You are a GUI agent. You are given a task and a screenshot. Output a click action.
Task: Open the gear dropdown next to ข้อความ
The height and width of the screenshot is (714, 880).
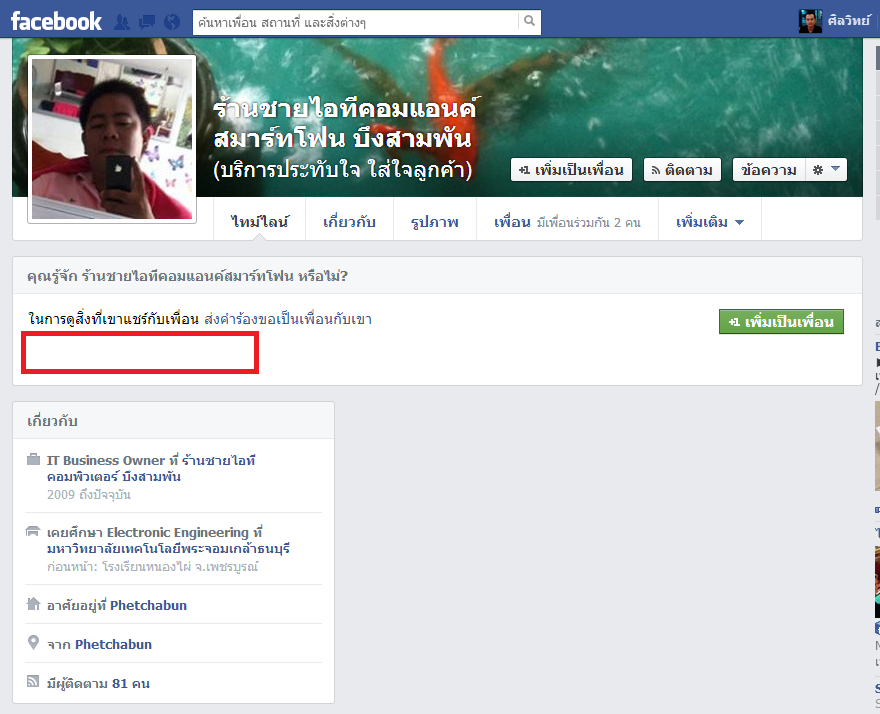pos(826,170)
